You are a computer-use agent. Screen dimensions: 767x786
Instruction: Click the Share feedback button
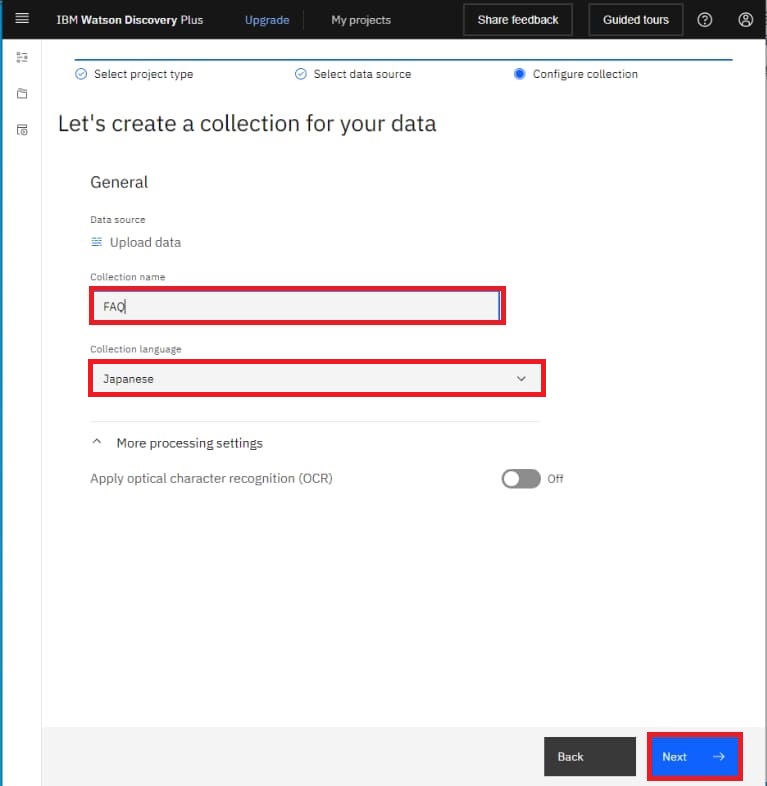click(518, 20)
